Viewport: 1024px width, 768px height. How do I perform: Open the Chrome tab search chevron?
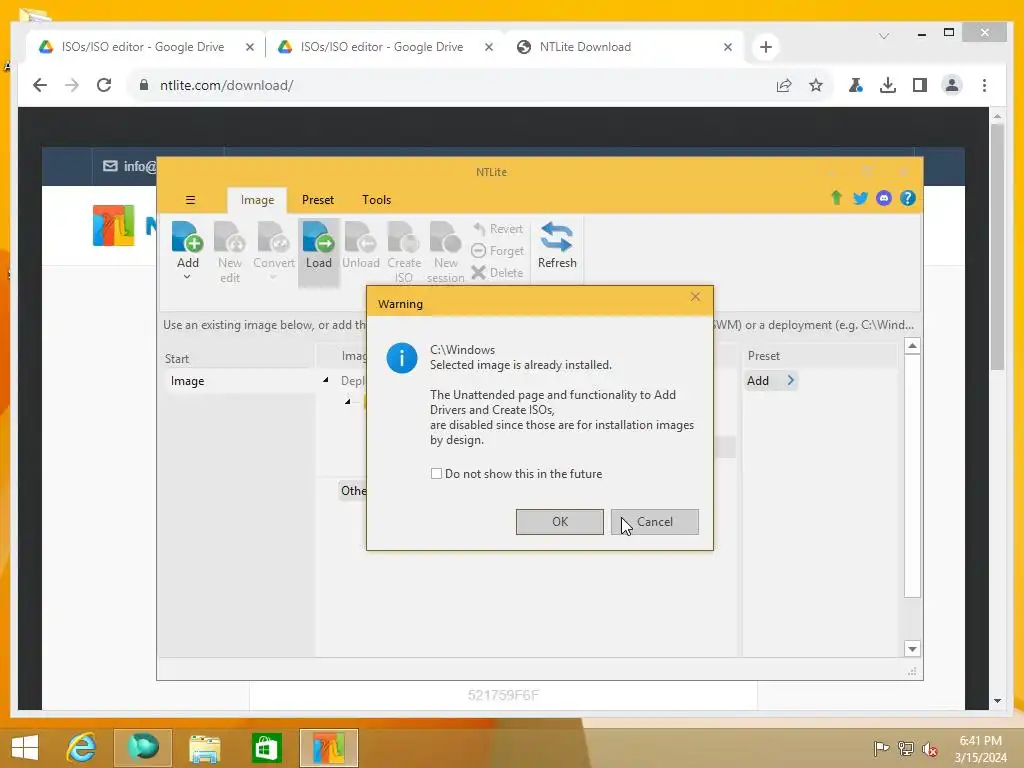(x=884, y=36)
